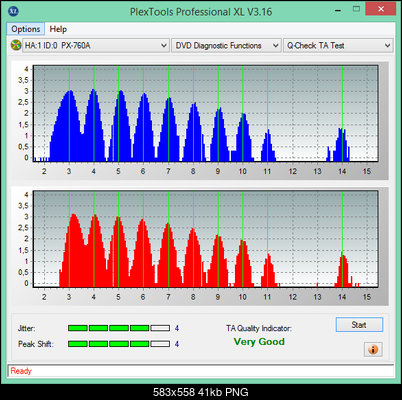This screenshot has height=400, width=402.
Task: Close the PlexTools Professional window
Action: click(x=381, y=9)
